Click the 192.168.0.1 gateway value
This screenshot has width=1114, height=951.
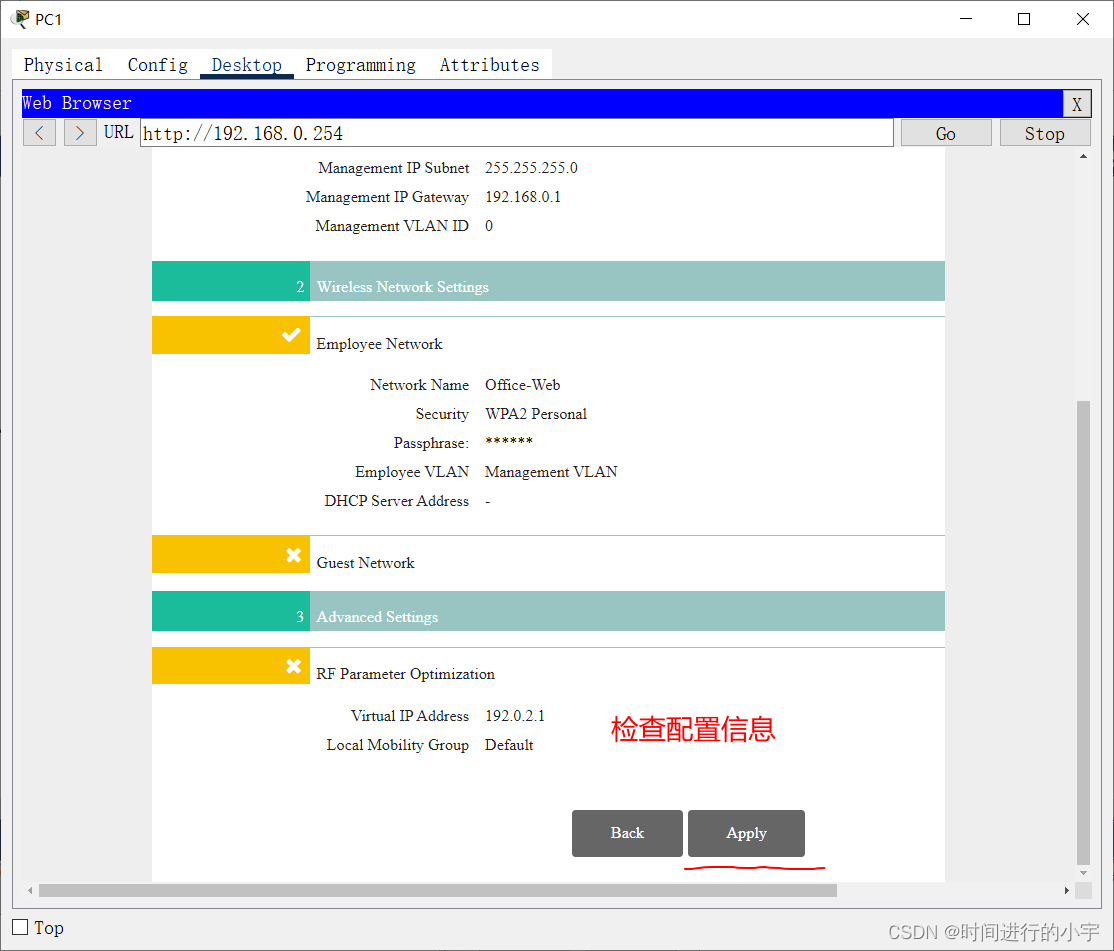pos(523,197)
